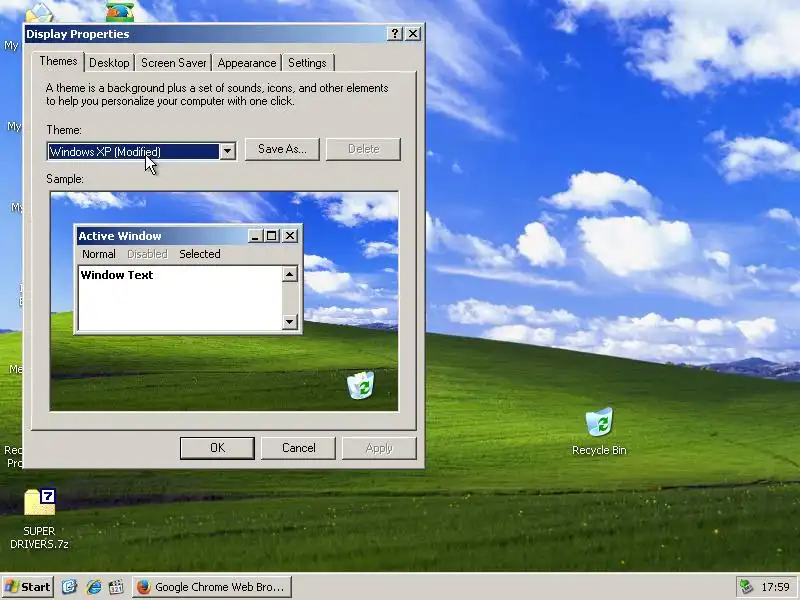Click the sample window's scroll down arrow
Viewport: 800px width, 600px height.
pyautogui.click(x=290, y=321)
